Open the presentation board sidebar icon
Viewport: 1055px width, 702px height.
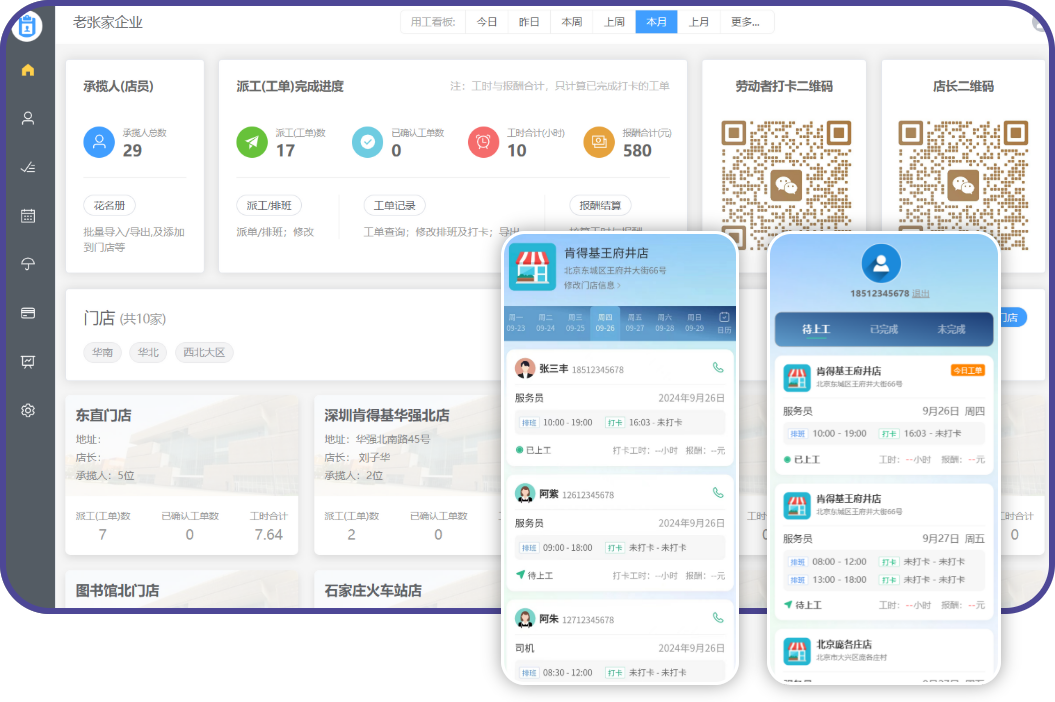tap(28, 362)
